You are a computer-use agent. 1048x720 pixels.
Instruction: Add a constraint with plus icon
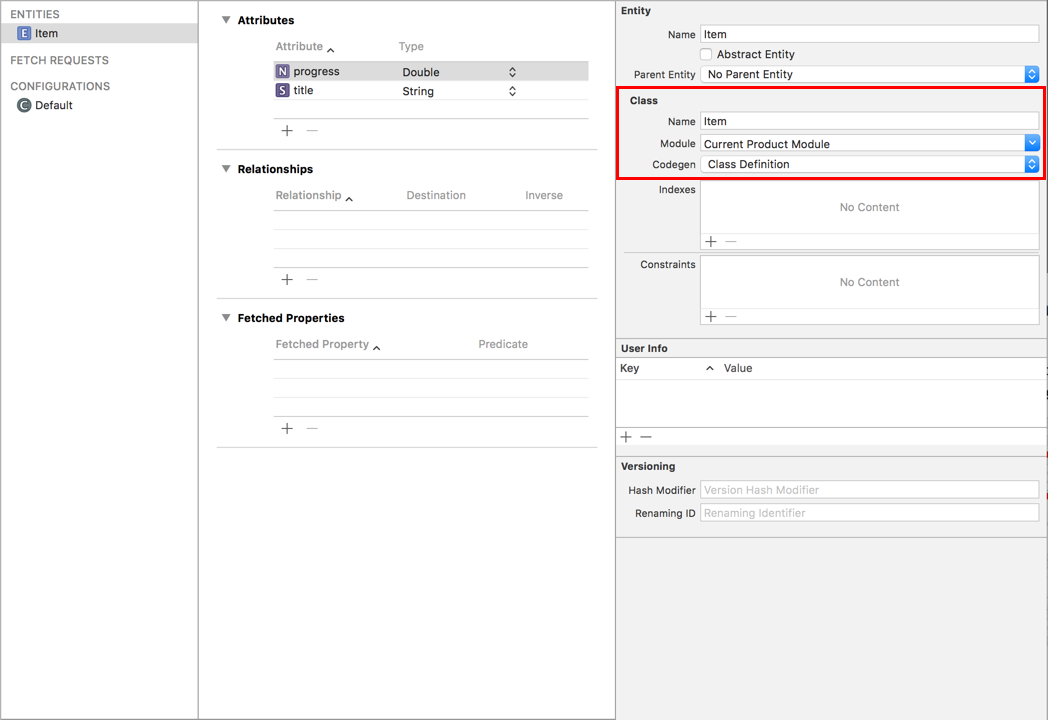point(711,316)
